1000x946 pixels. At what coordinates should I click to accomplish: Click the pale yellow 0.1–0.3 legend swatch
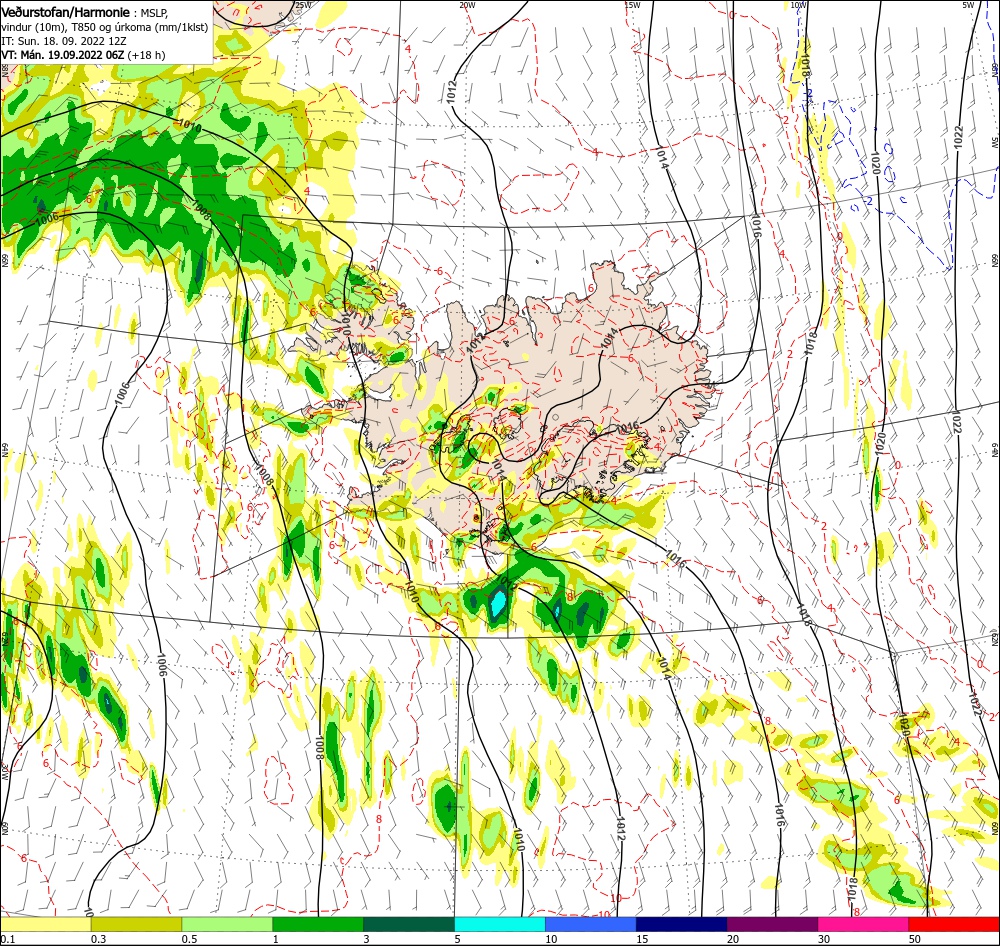46,924
